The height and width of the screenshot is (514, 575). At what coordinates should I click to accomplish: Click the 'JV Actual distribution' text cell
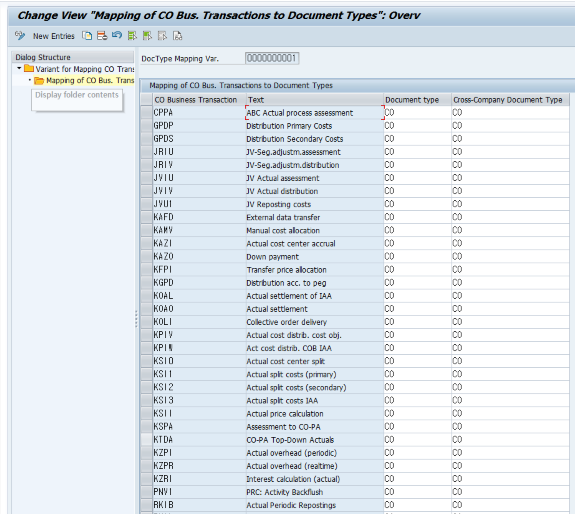point(314,191)
